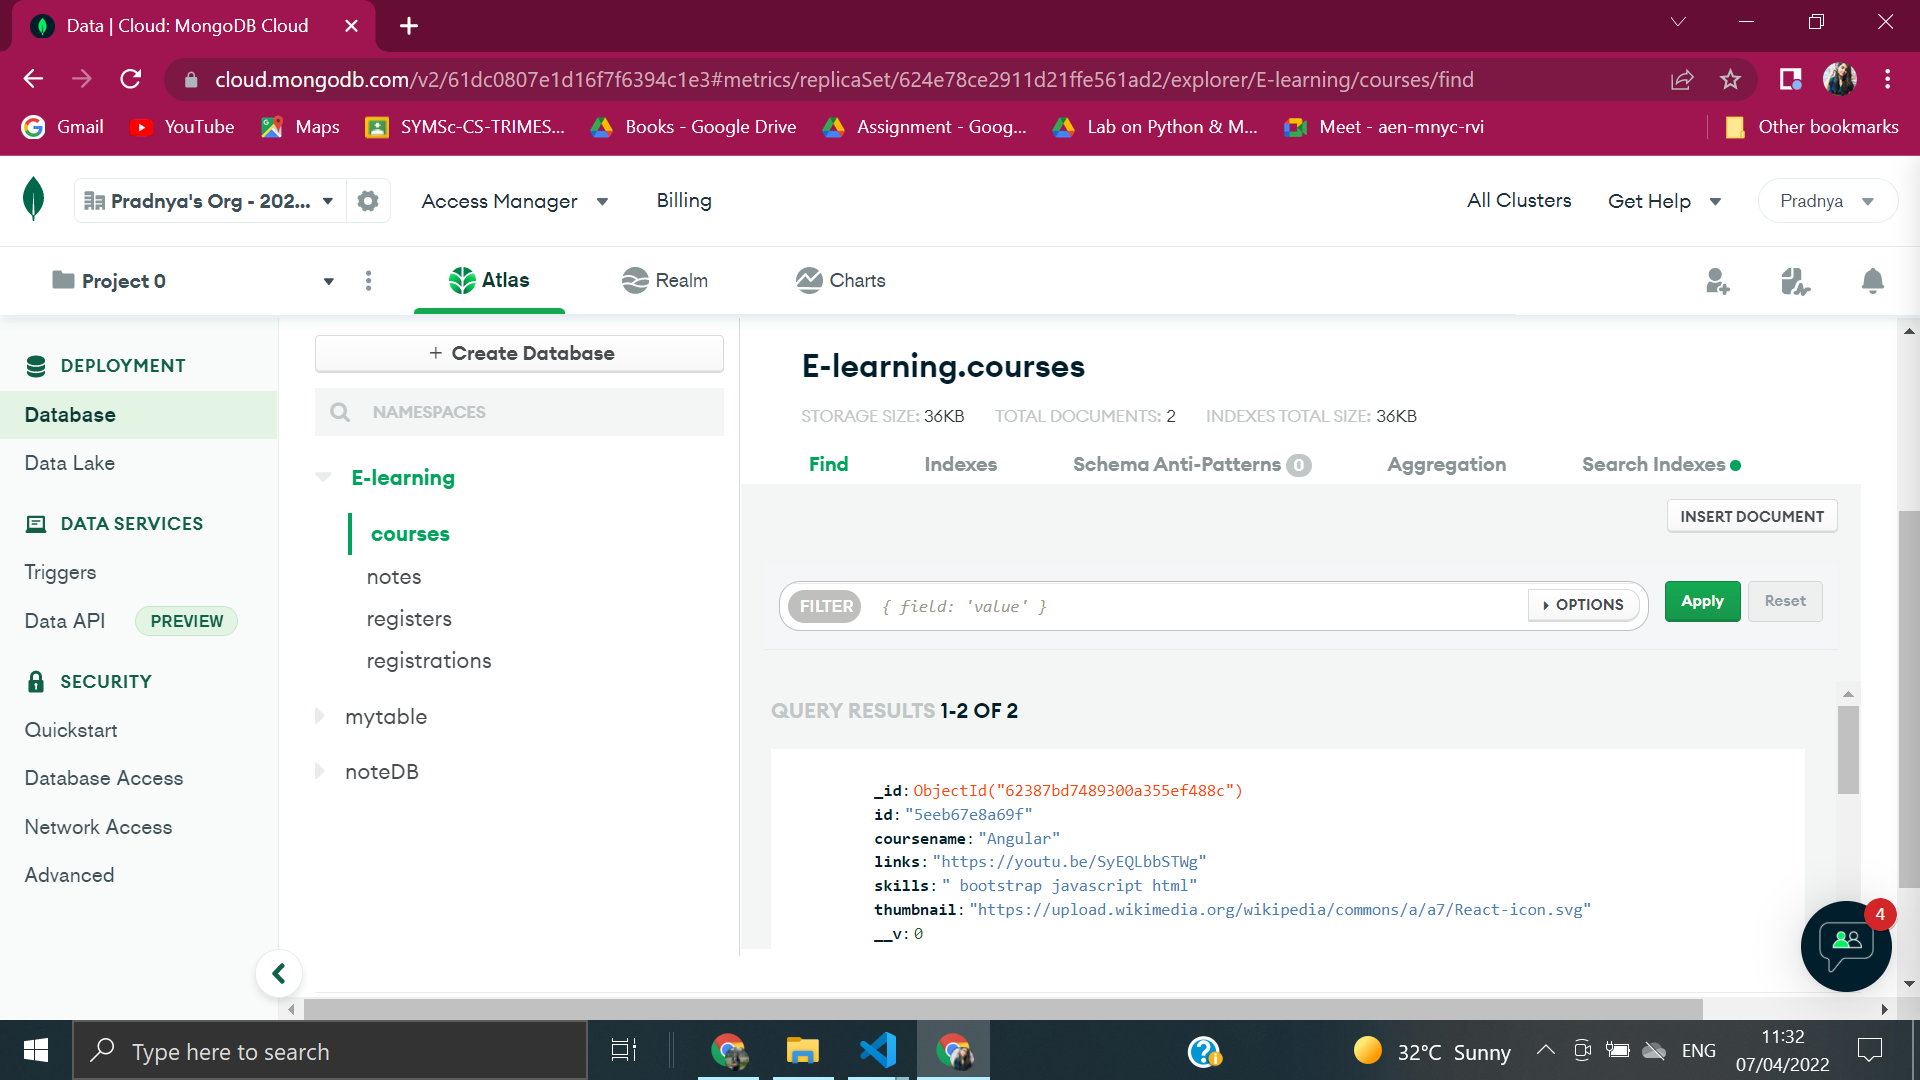Open the notifications bell icon
This screenshot has width=1920, height=1080.
tap(1872, 281)
